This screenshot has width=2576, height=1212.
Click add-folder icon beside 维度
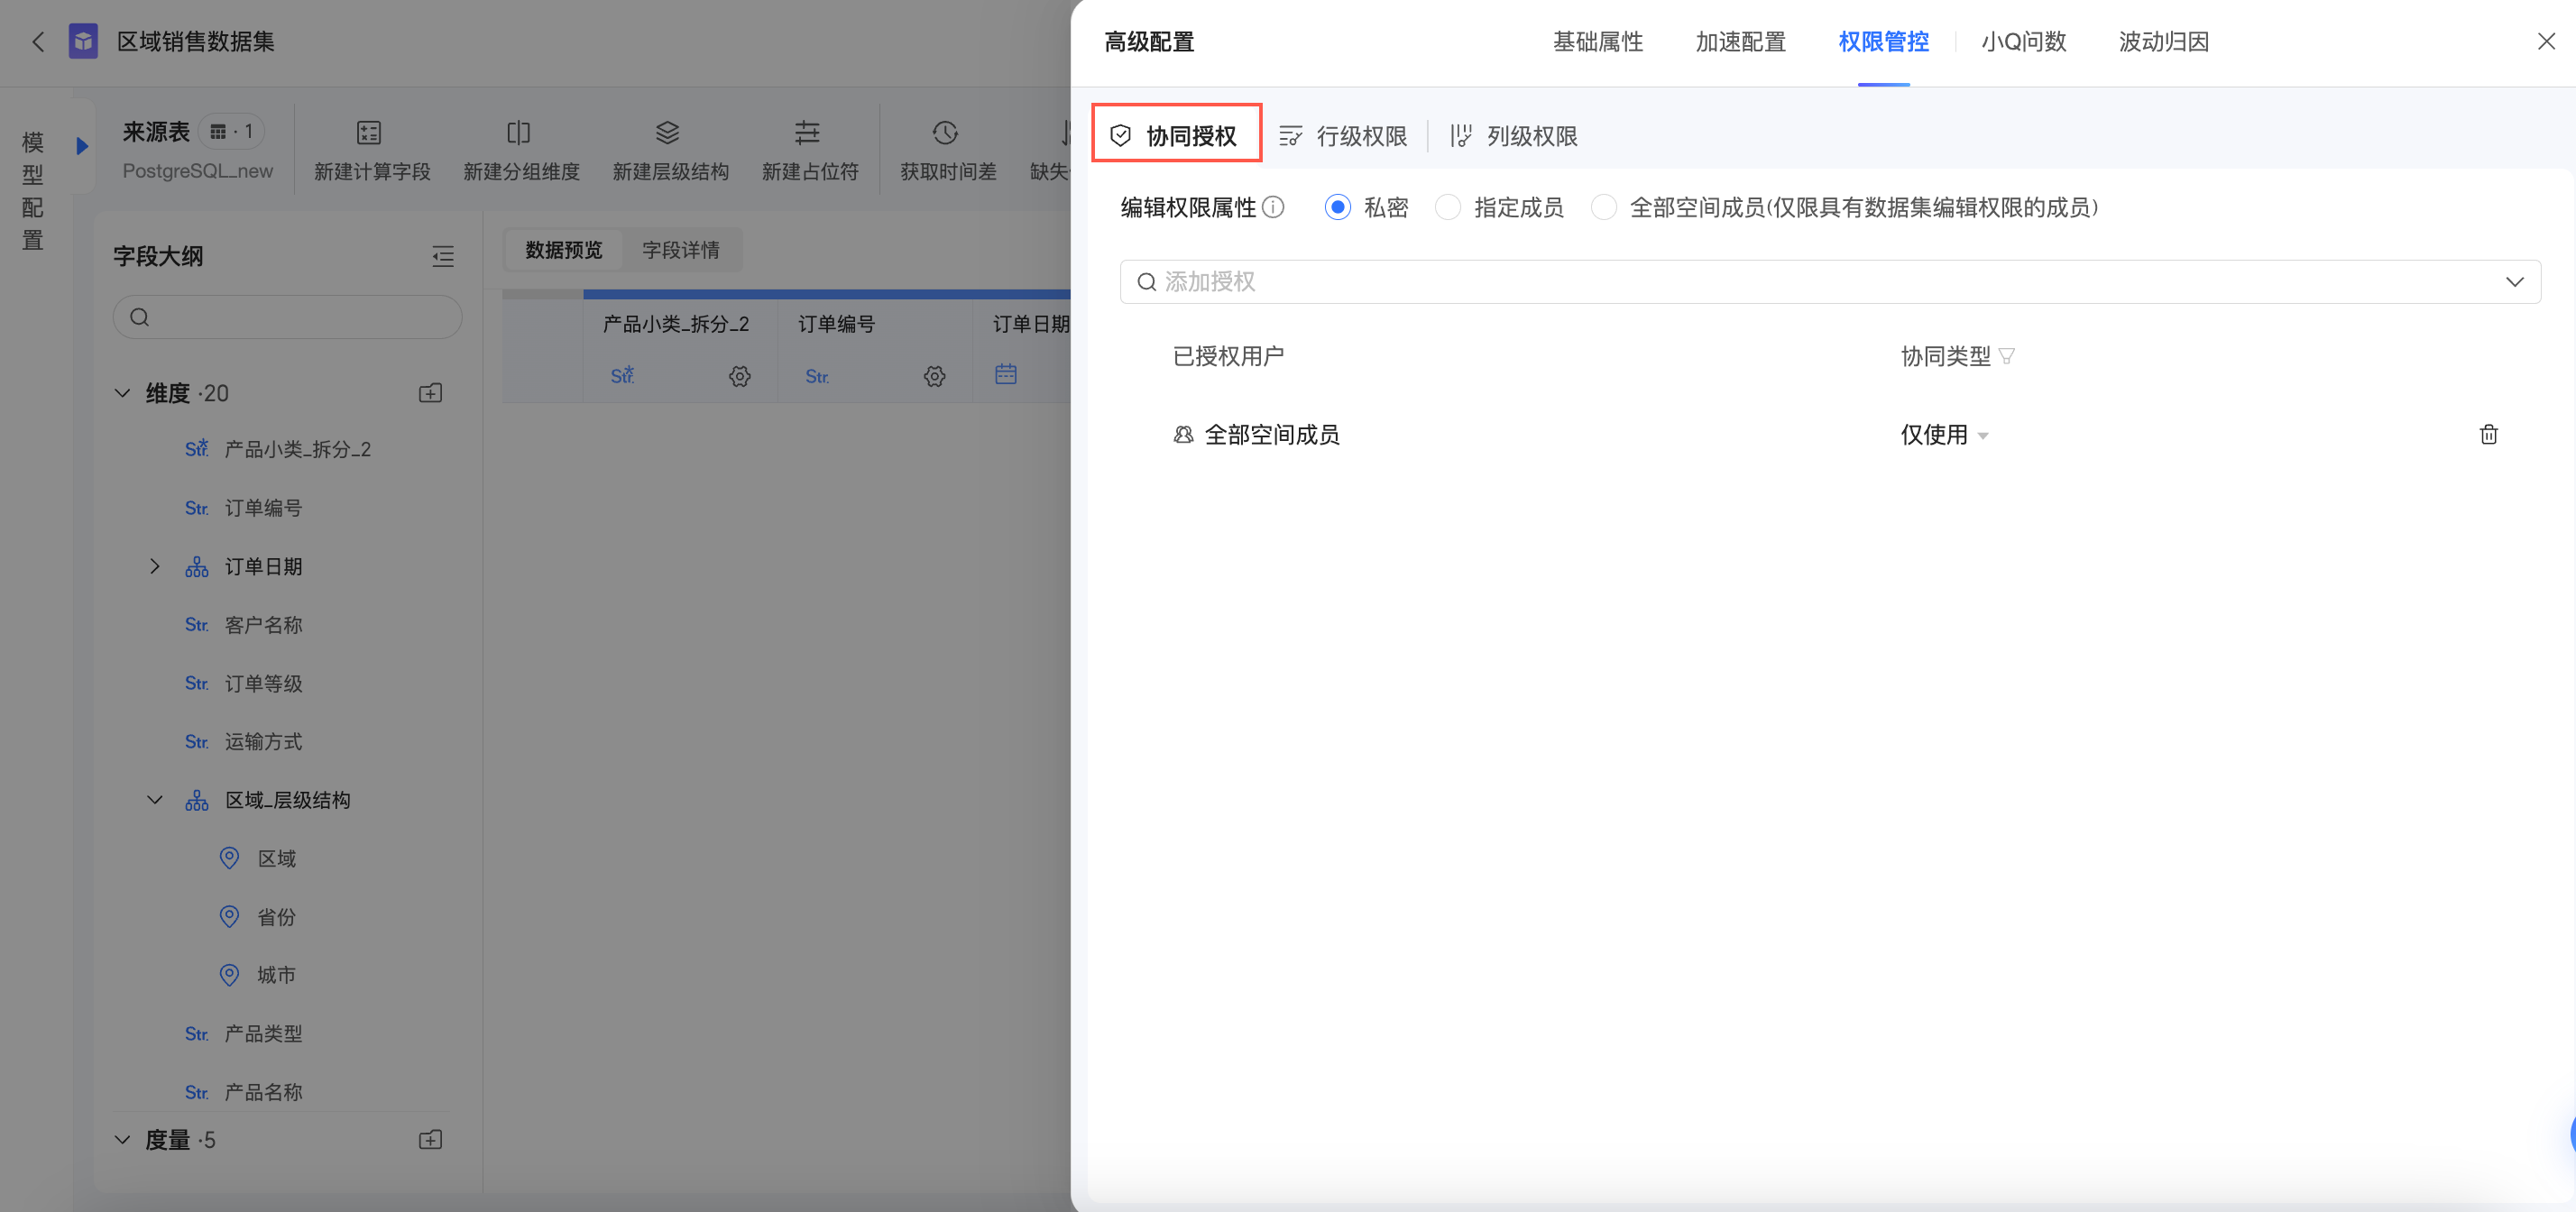(x=430, y=393)
